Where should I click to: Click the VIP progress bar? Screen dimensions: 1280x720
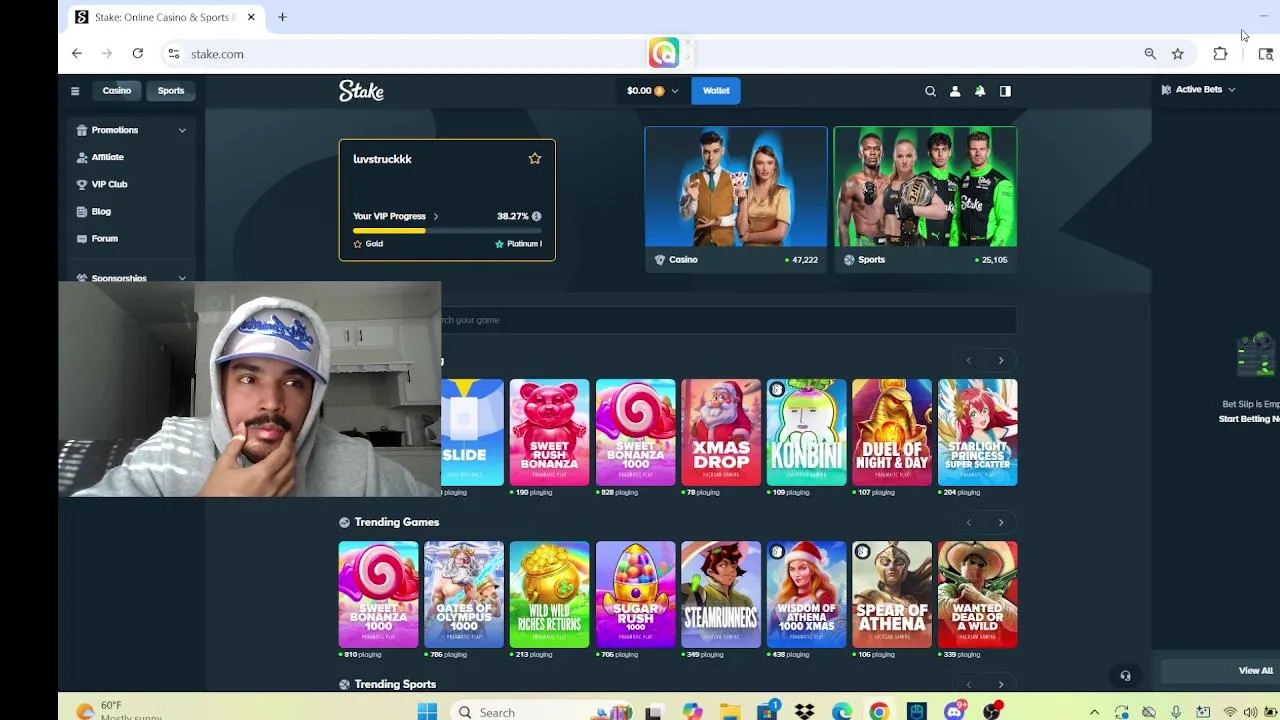447,230
